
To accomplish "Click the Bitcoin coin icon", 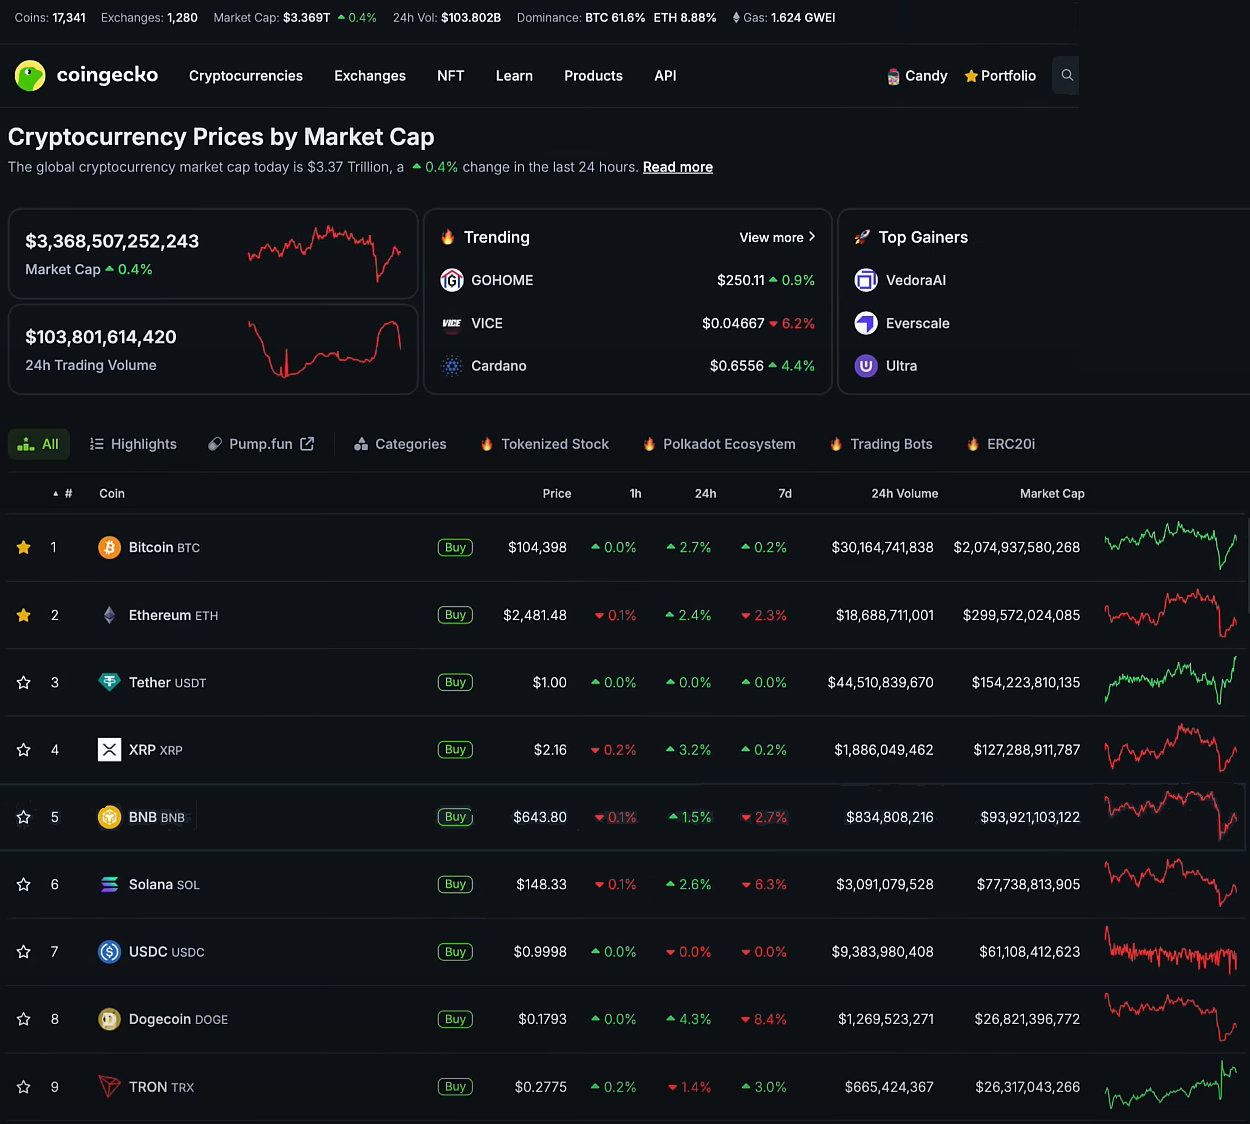I will click(x=109, y=548).
